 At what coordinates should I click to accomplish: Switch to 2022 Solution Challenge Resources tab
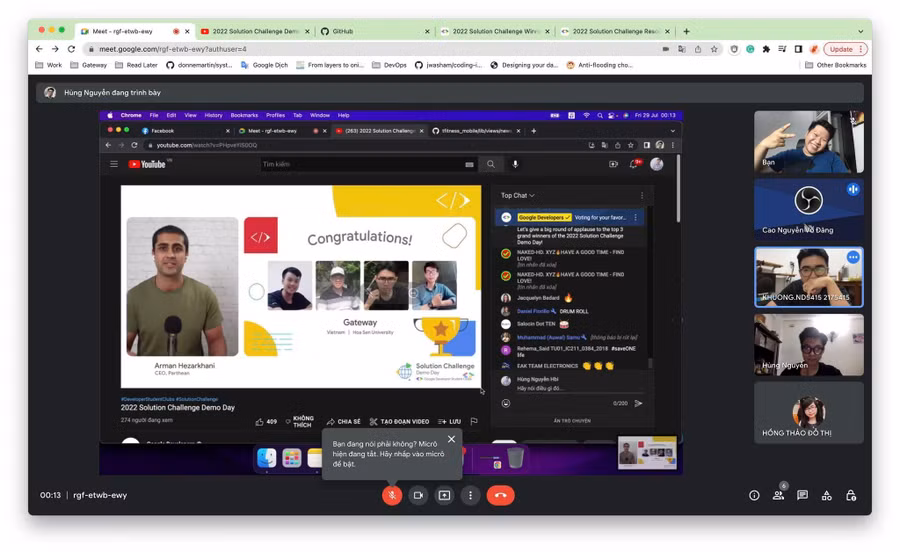coord(615,31)
